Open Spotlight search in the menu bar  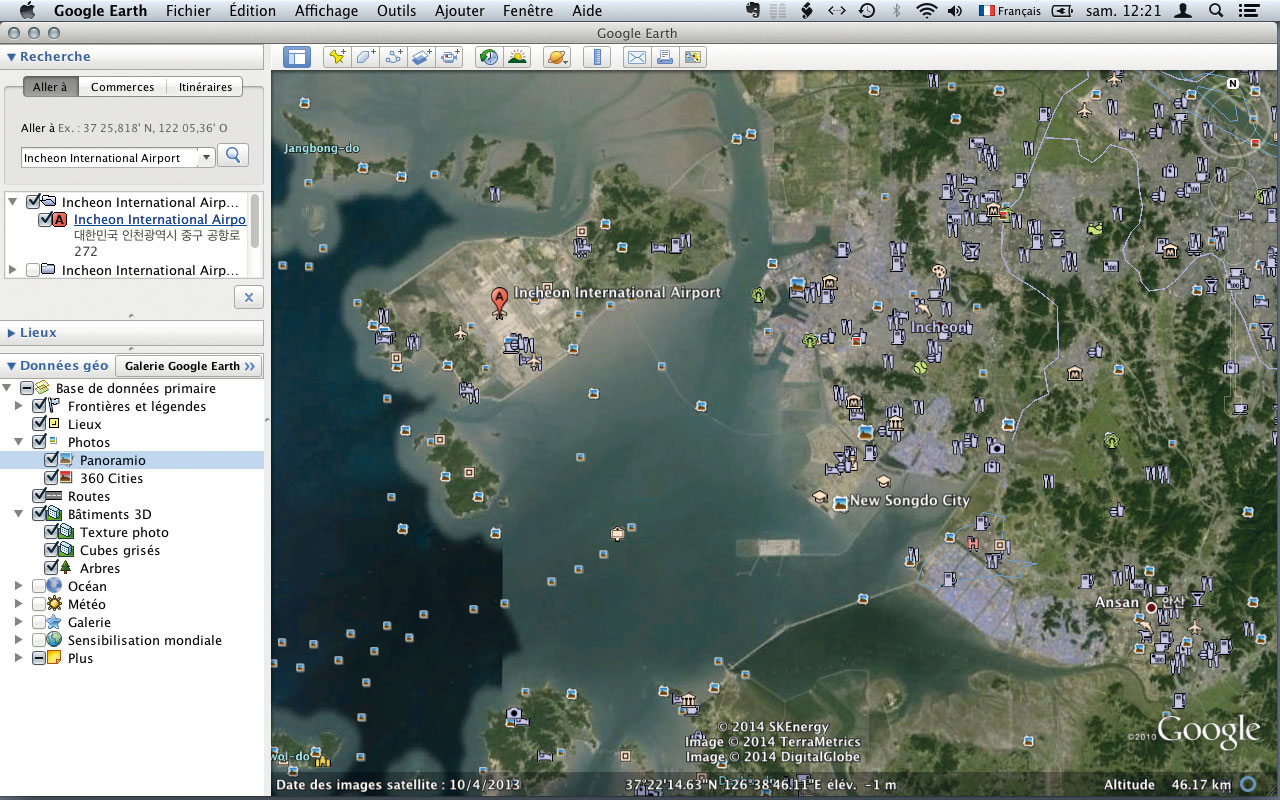(x=1216, y=11)
